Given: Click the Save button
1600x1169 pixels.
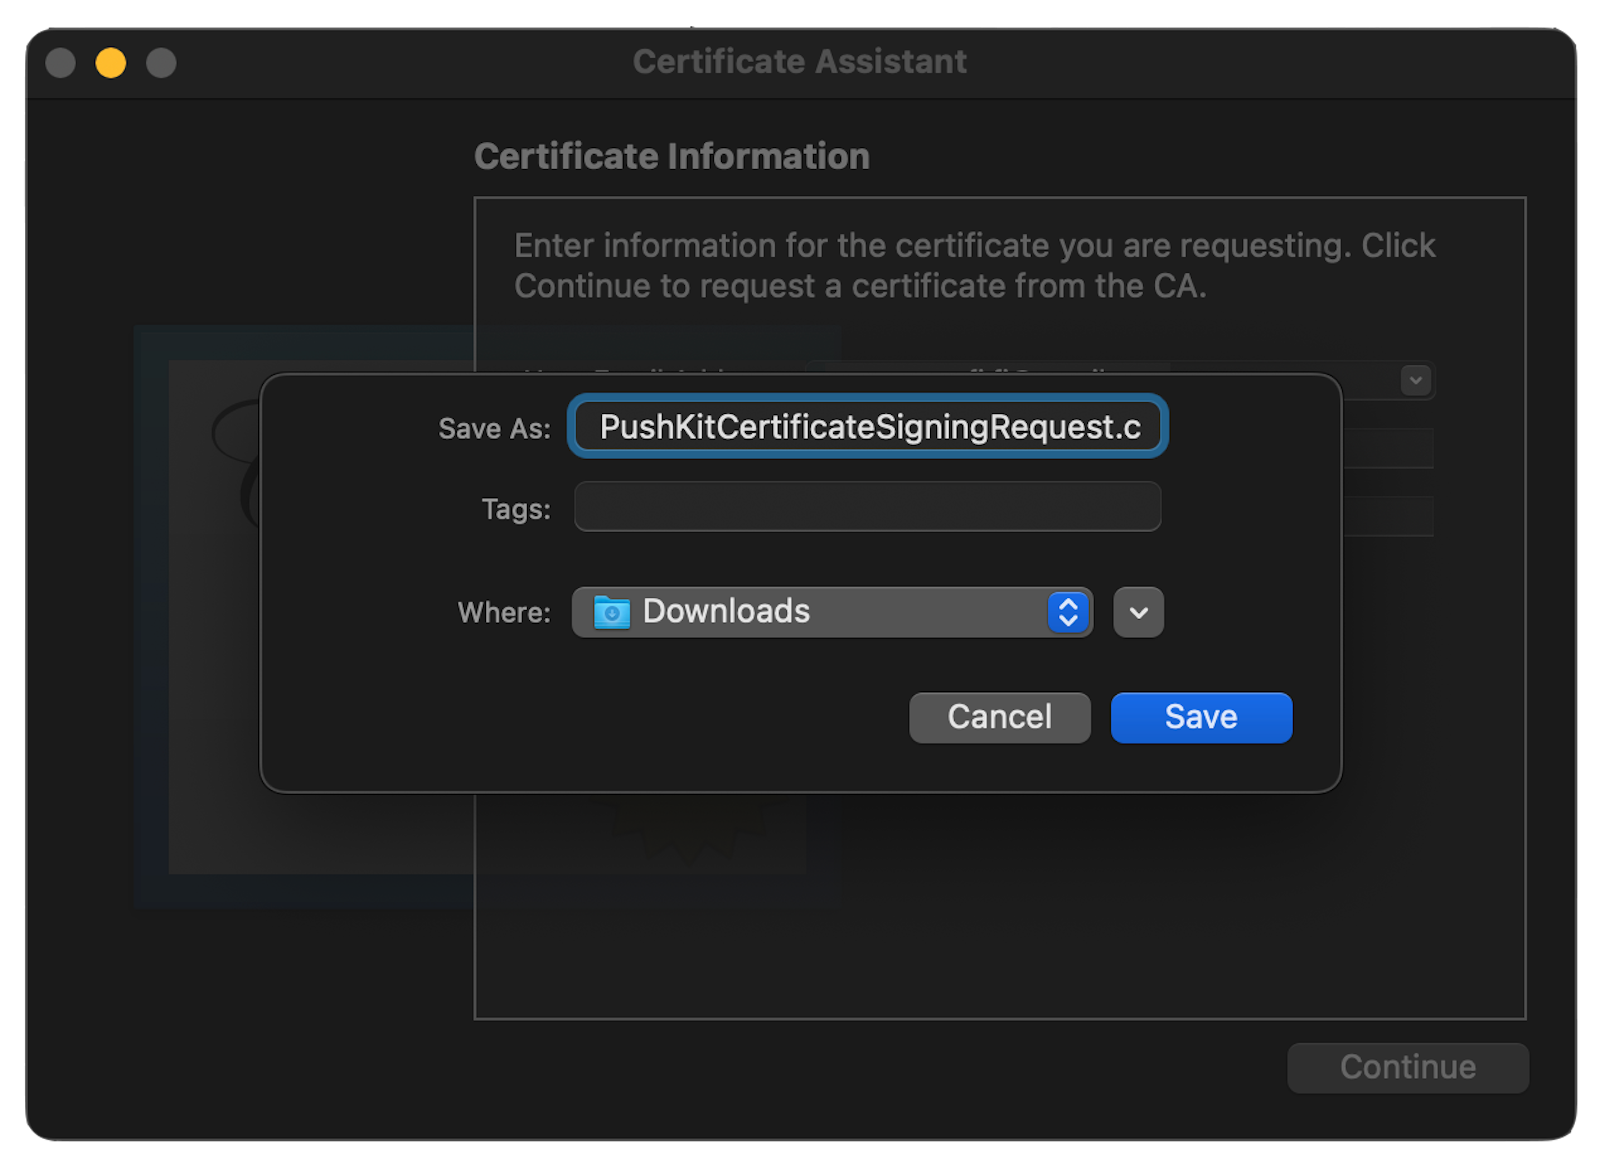Looking at the screenshot, I should [x=1201, y=717].
